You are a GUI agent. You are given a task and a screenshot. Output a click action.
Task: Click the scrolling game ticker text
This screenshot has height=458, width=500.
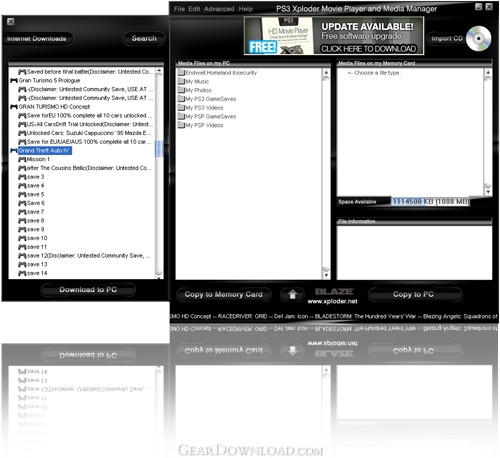tap(334, 316)
